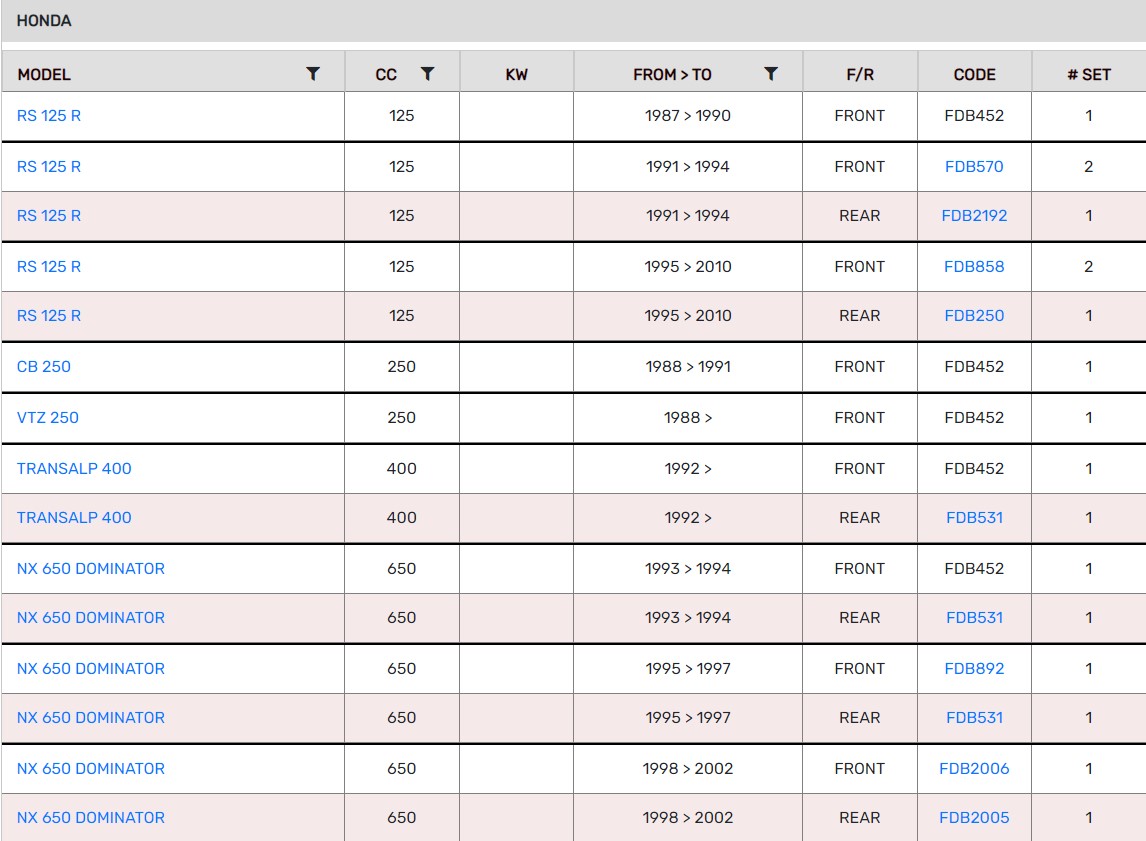Select the FDB858 code link

[974, 267]
